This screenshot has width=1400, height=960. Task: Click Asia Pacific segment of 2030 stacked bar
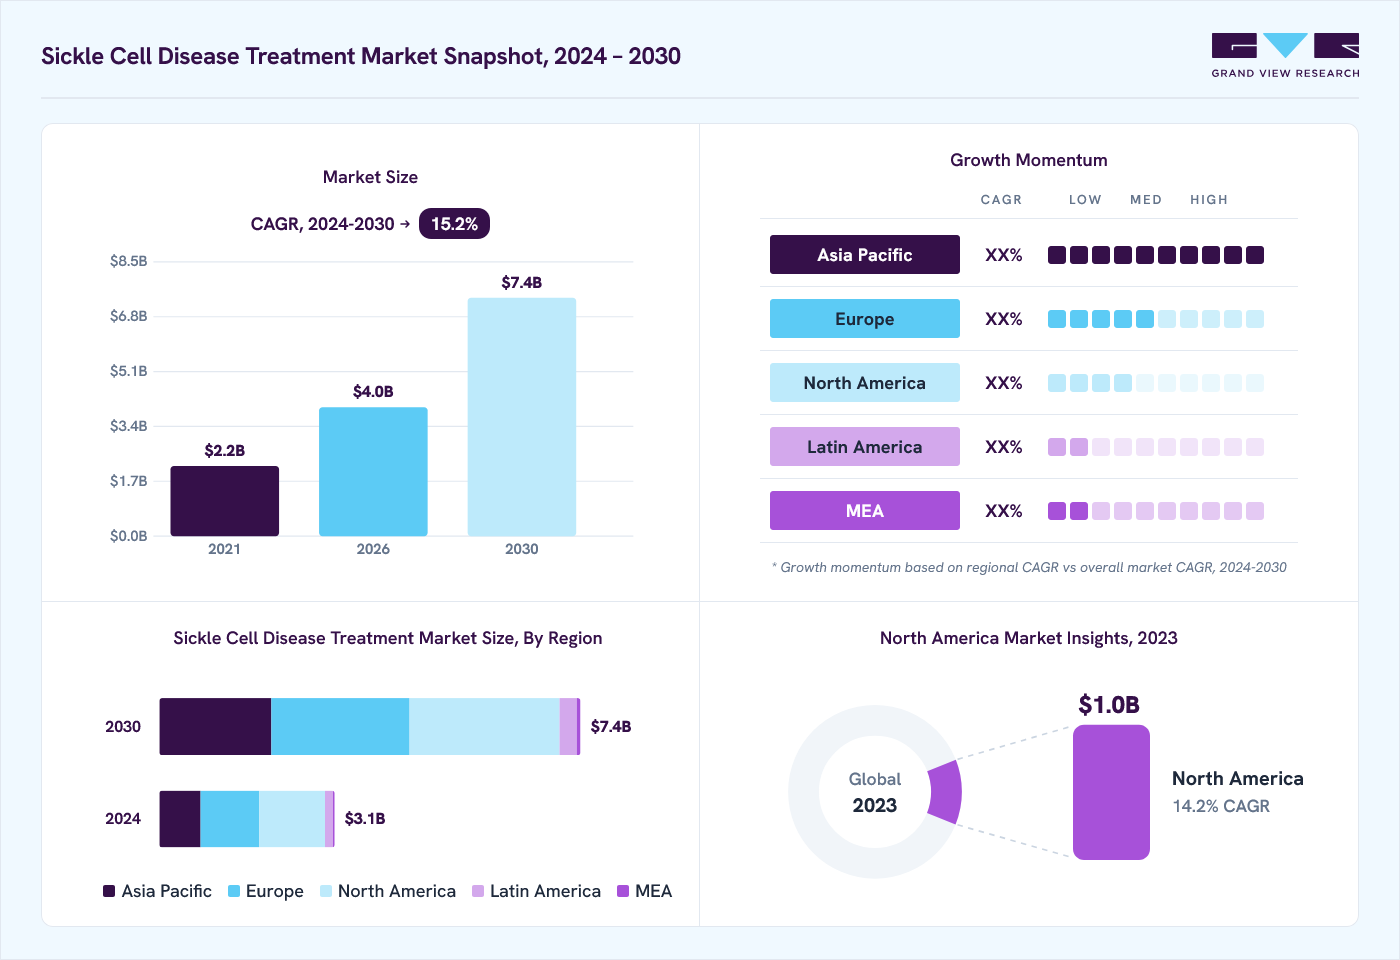tap(215, 727)
